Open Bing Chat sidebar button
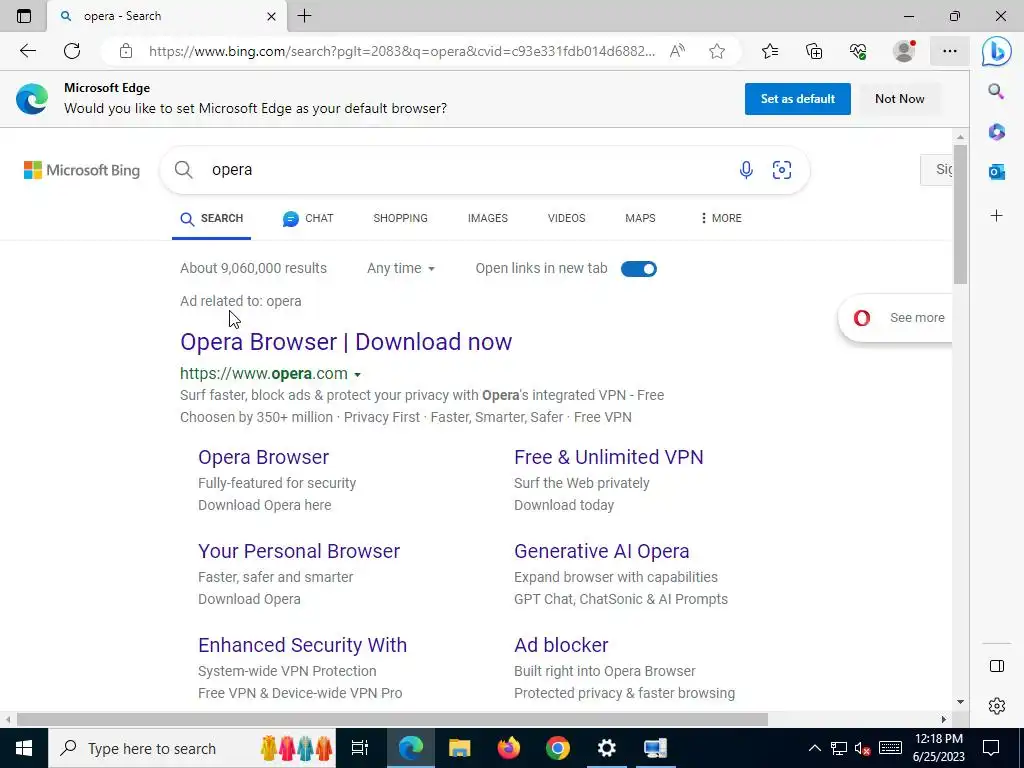The image size is (1024, 768). click(997, 52)
